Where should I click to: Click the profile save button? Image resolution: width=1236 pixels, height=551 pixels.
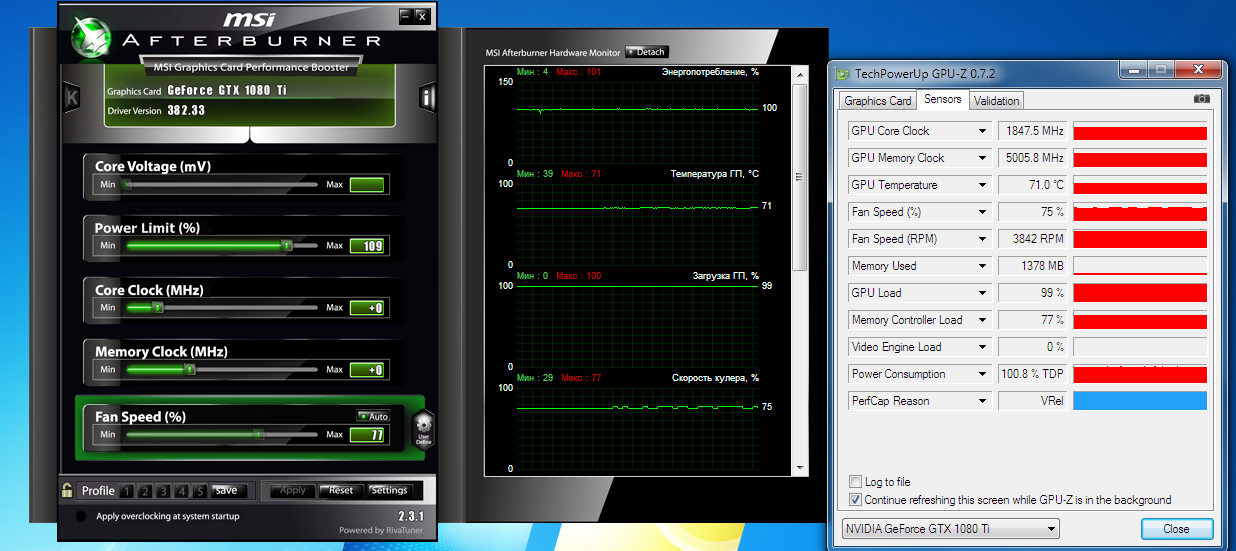pos(227,491)
